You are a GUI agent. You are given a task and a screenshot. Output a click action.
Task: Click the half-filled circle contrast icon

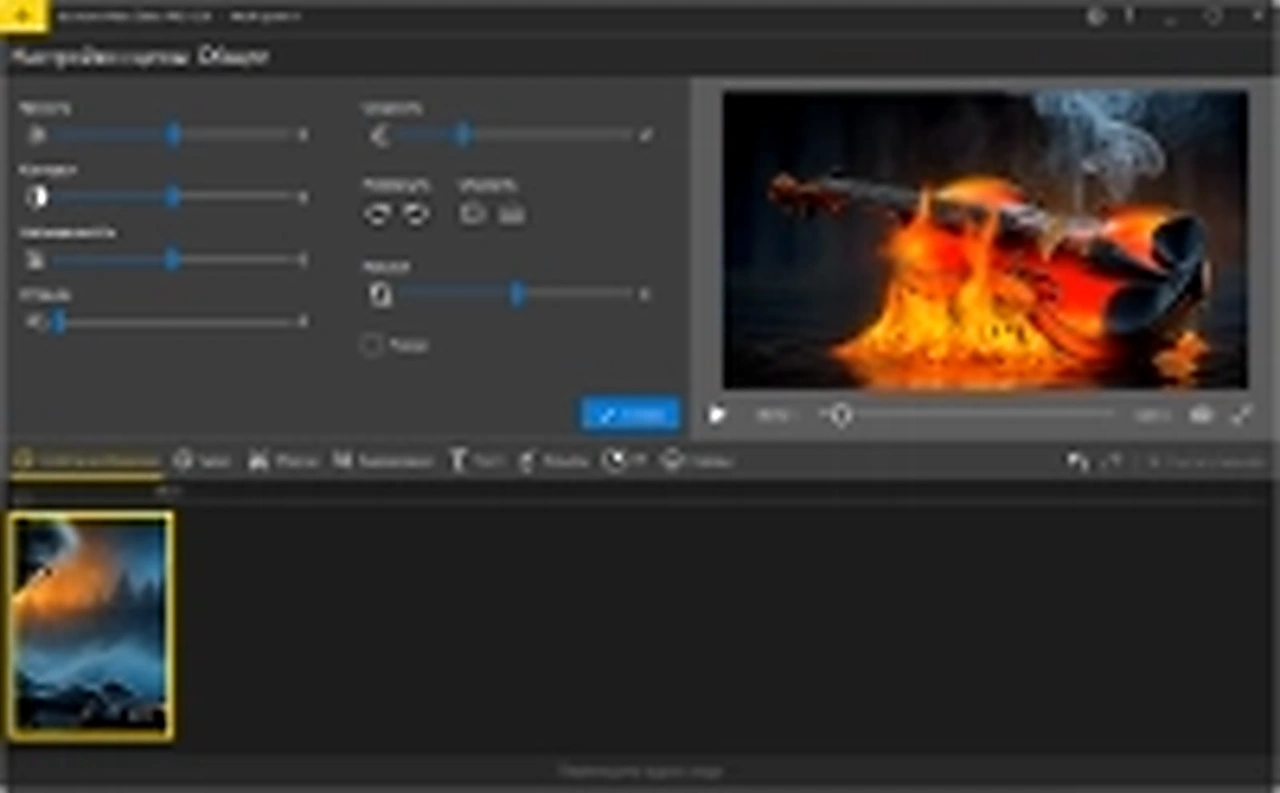pyautogui.click(x=36, y=197)
